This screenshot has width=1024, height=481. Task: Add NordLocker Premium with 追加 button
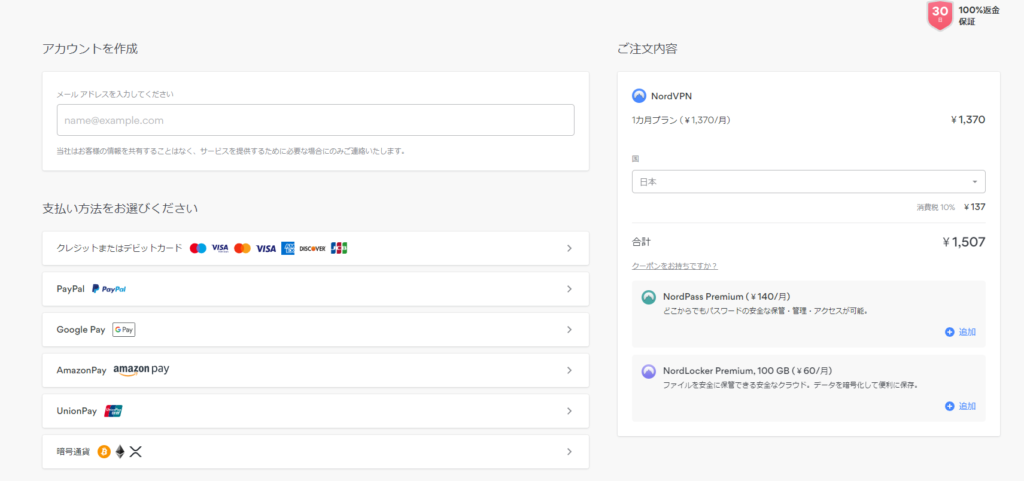[960, 406]
